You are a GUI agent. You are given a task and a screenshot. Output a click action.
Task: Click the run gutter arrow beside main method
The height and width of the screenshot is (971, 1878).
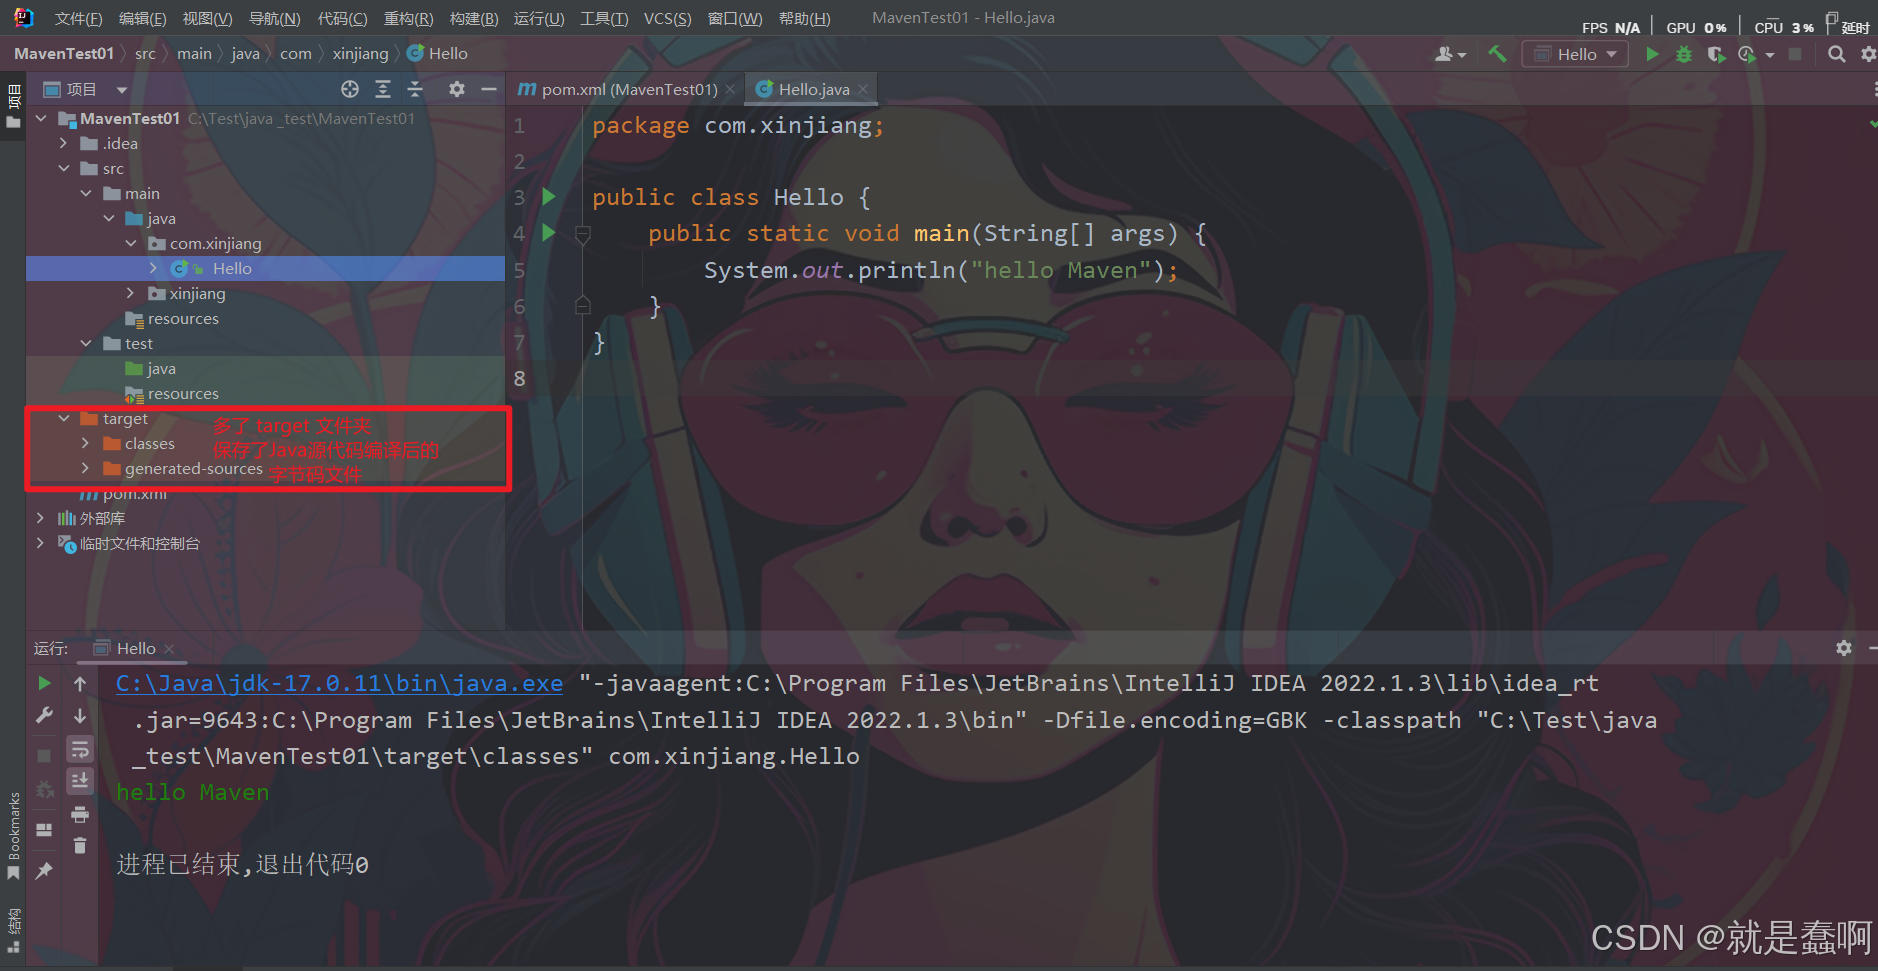point(548,232)
